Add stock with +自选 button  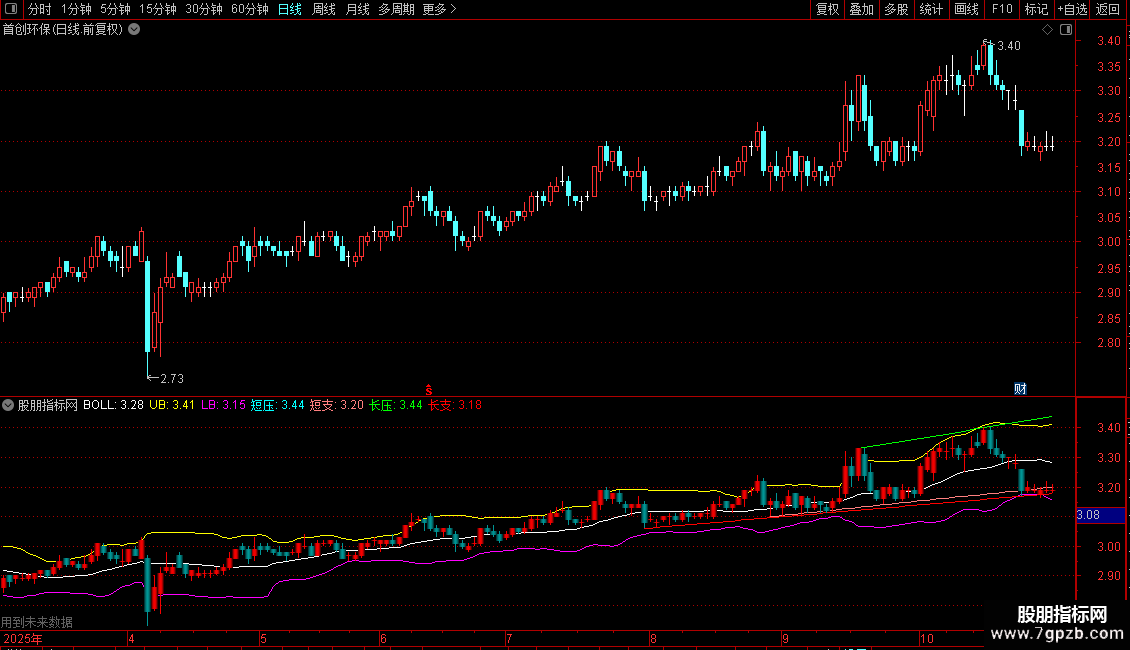pyautogui.click(x=1072, y=9)
